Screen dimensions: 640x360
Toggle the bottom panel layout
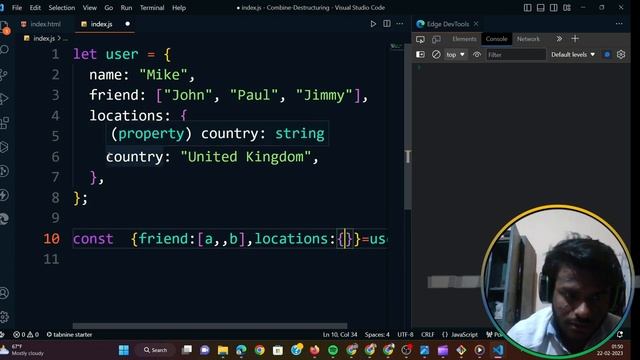click(x=540, y=8)
